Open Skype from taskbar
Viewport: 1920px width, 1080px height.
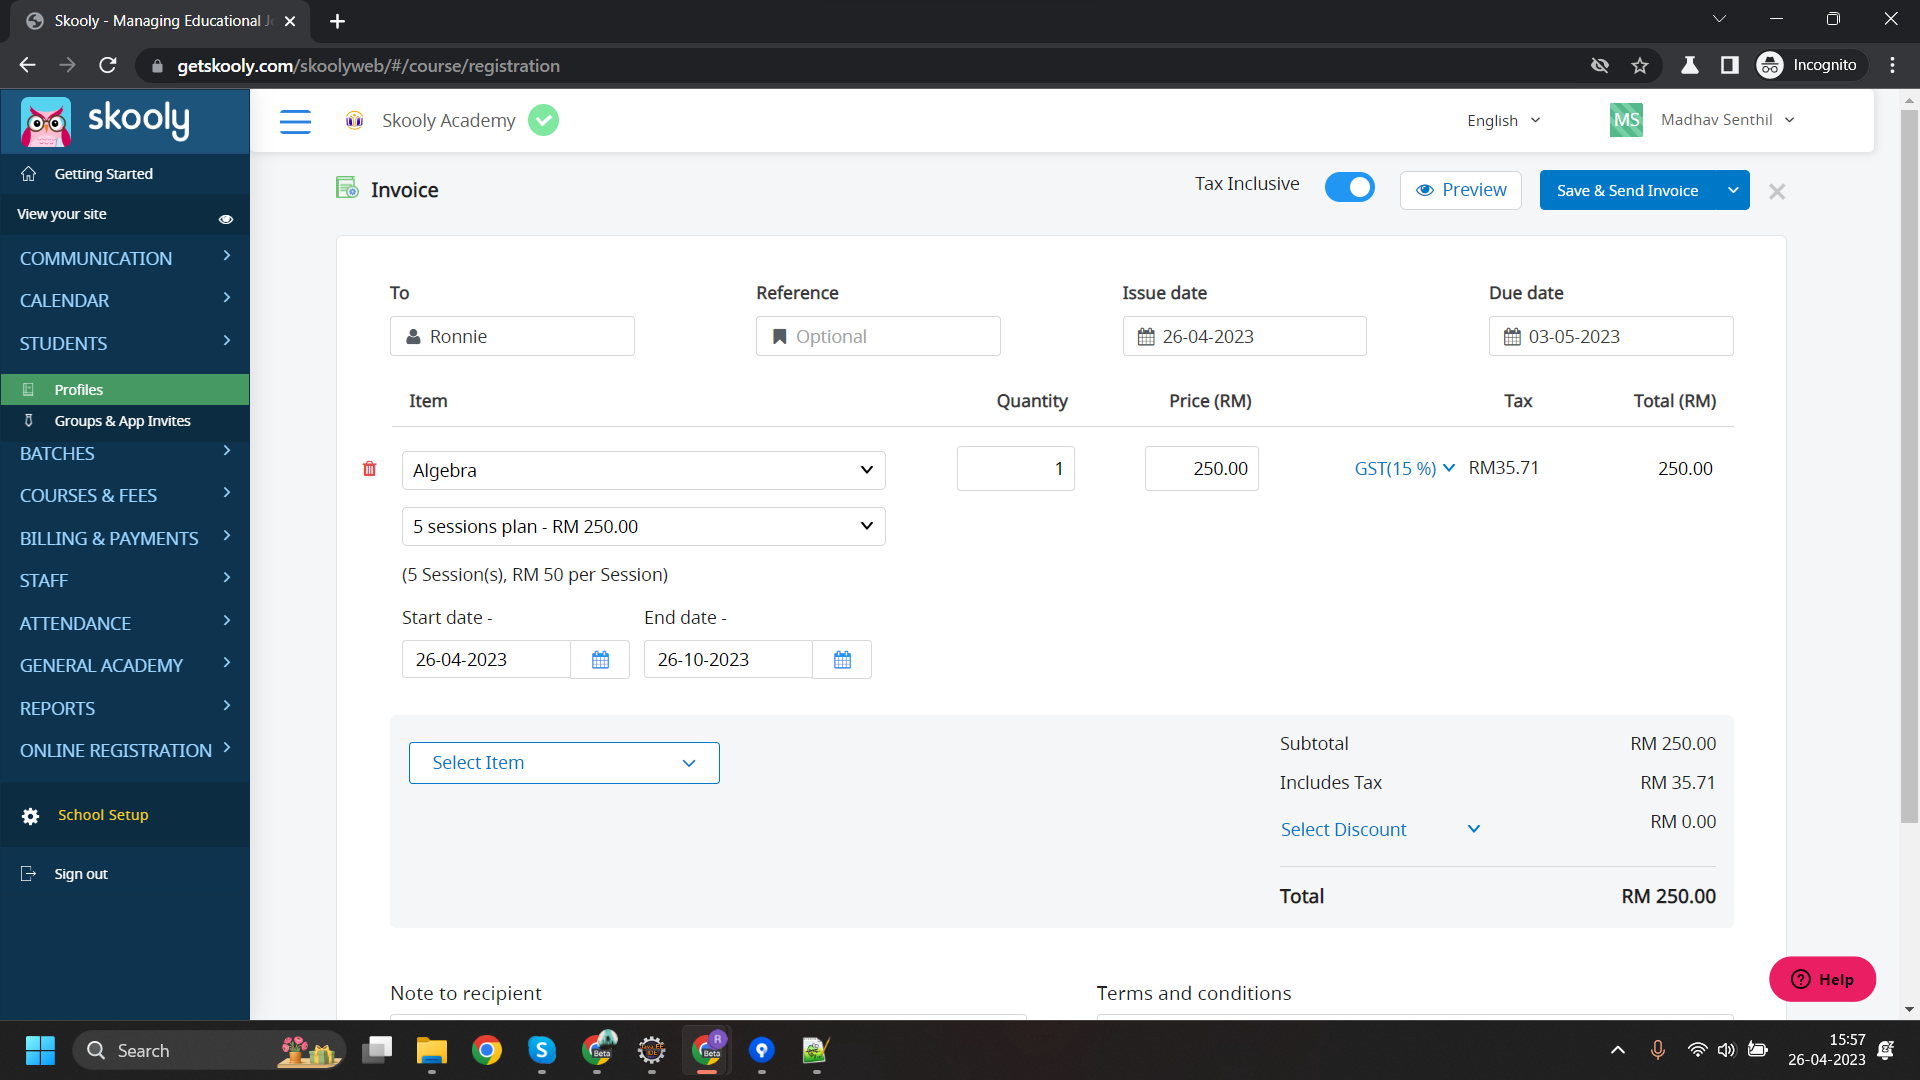coord(542,1050)
